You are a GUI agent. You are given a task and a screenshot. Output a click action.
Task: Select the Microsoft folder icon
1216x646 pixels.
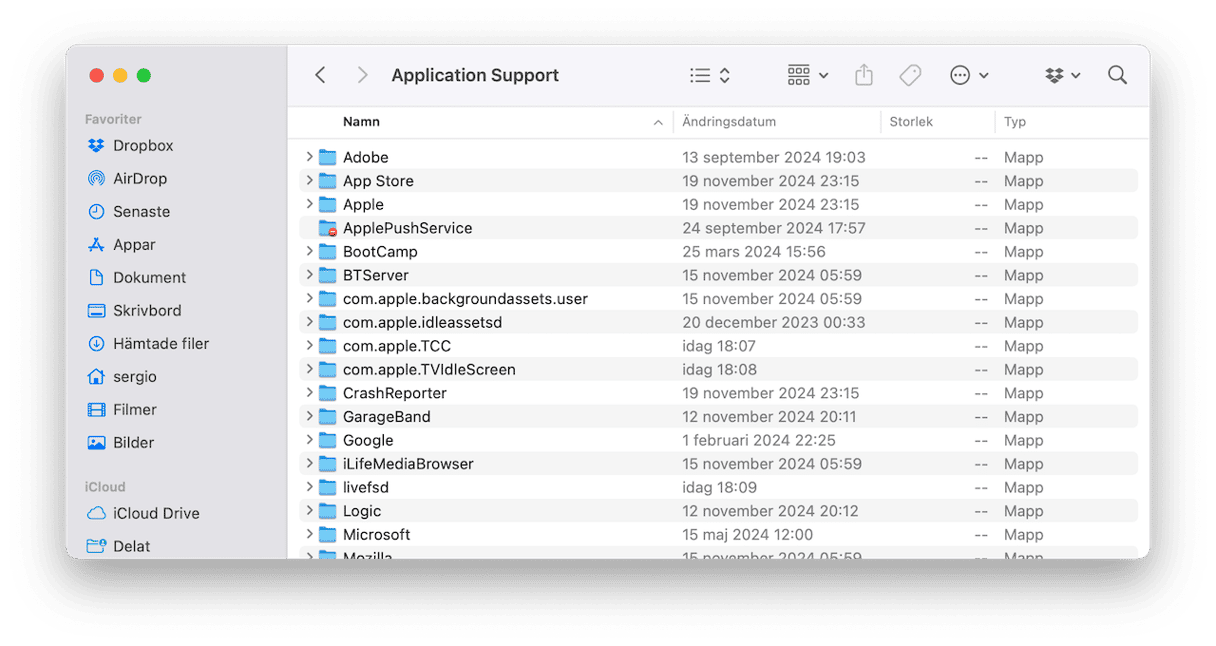click(327, 535)
